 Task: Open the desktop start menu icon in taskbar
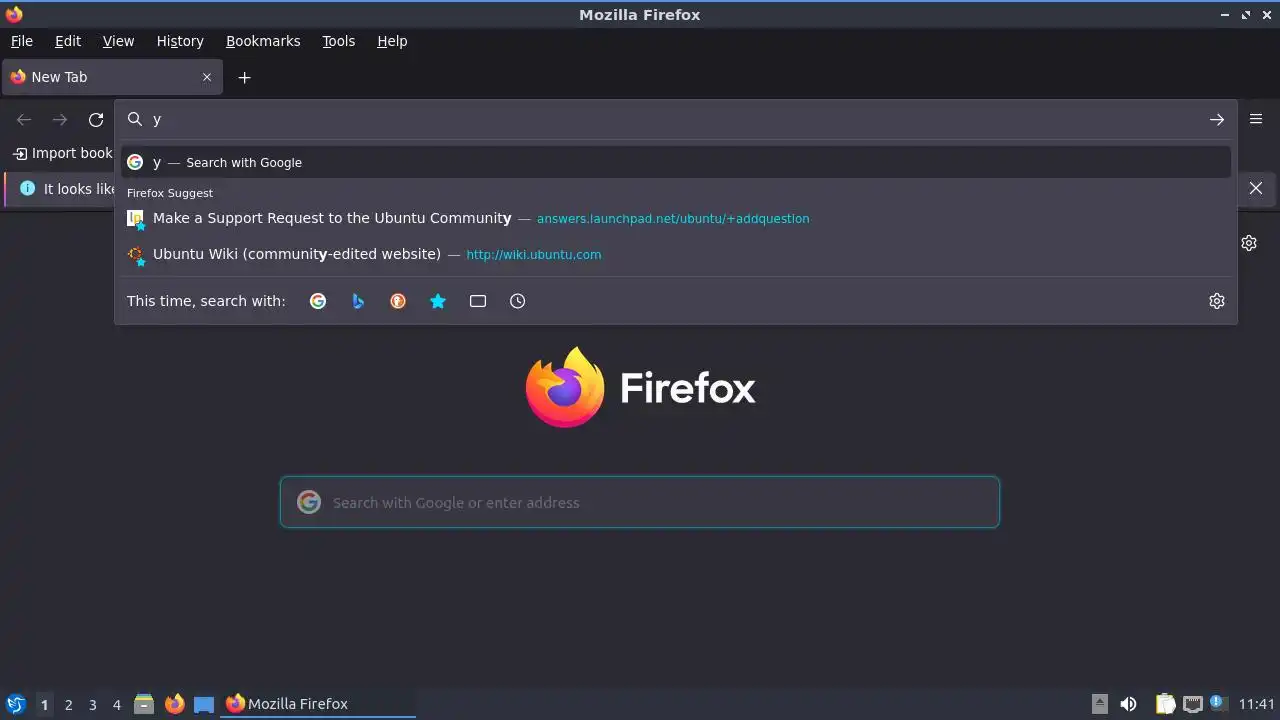(x=16, y=704)
